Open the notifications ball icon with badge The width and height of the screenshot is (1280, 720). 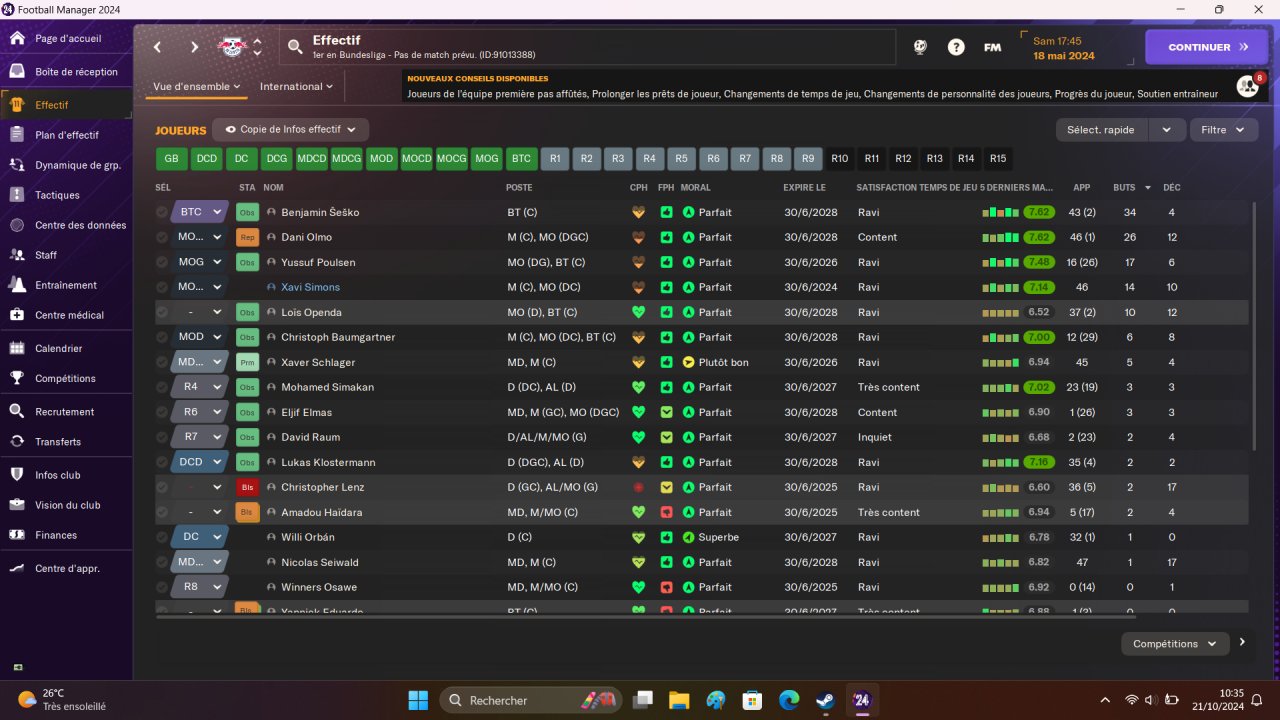coord(1248,86)
